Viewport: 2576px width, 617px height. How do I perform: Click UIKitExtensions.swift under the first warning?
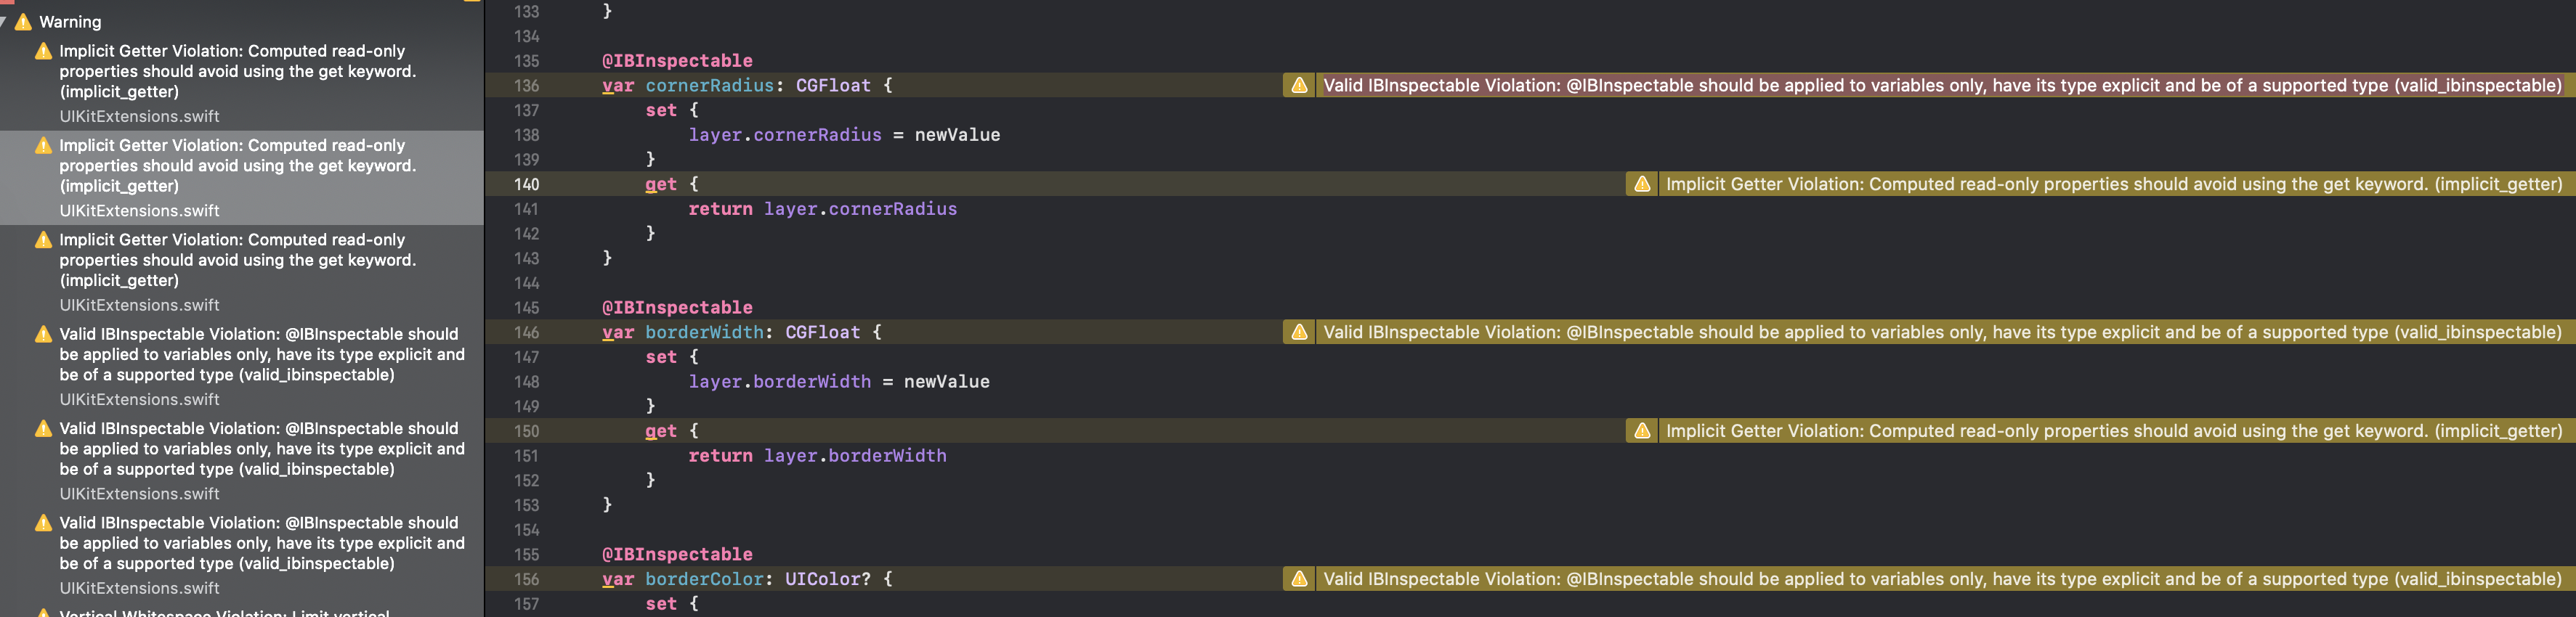[x=139, y=116]
